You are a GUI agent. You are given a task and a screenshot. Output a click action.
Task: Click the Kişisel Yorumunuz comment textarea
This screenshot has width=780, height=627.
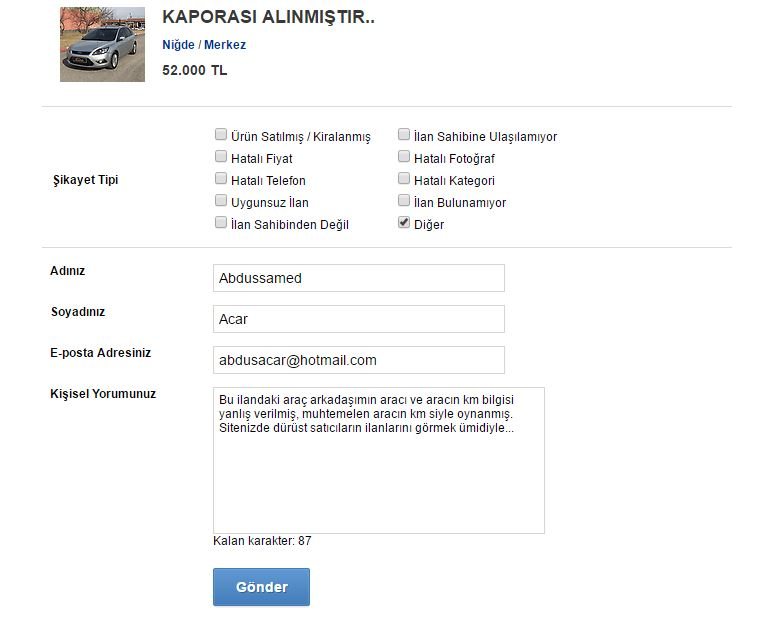[379, 460]
